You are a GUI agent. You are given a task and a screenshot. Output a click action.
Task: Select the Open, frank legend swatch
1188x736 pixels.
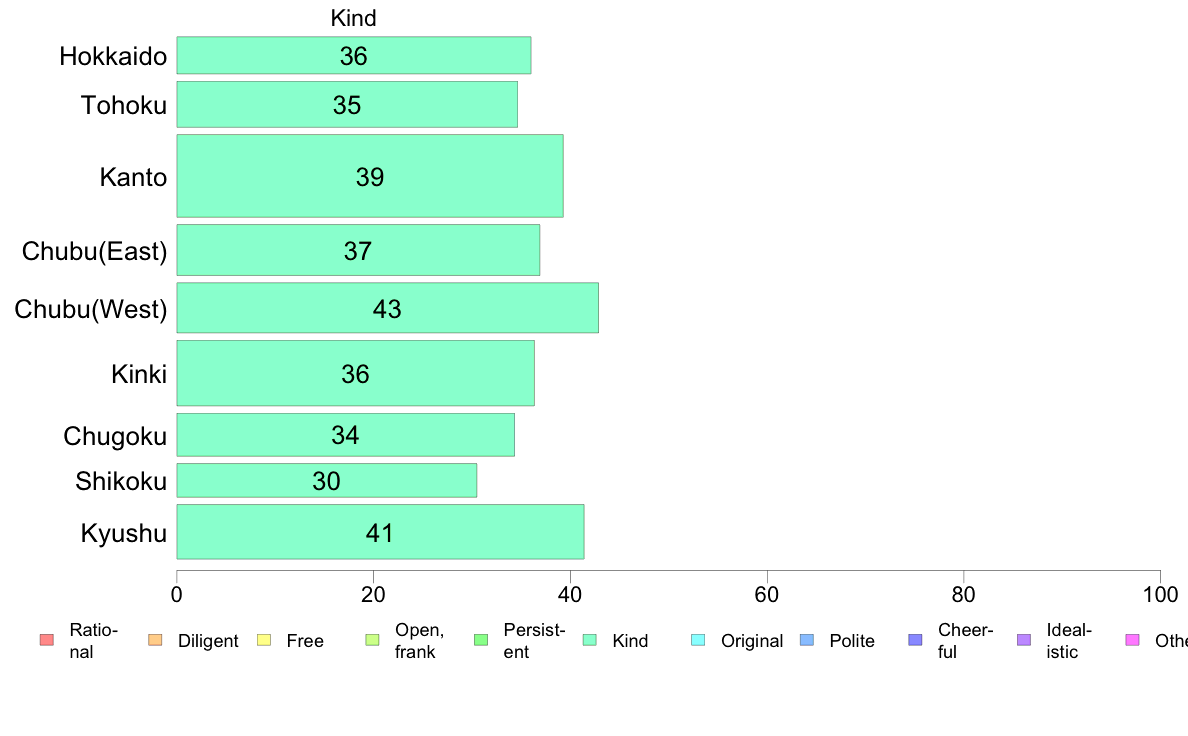[x=372, y=640]
